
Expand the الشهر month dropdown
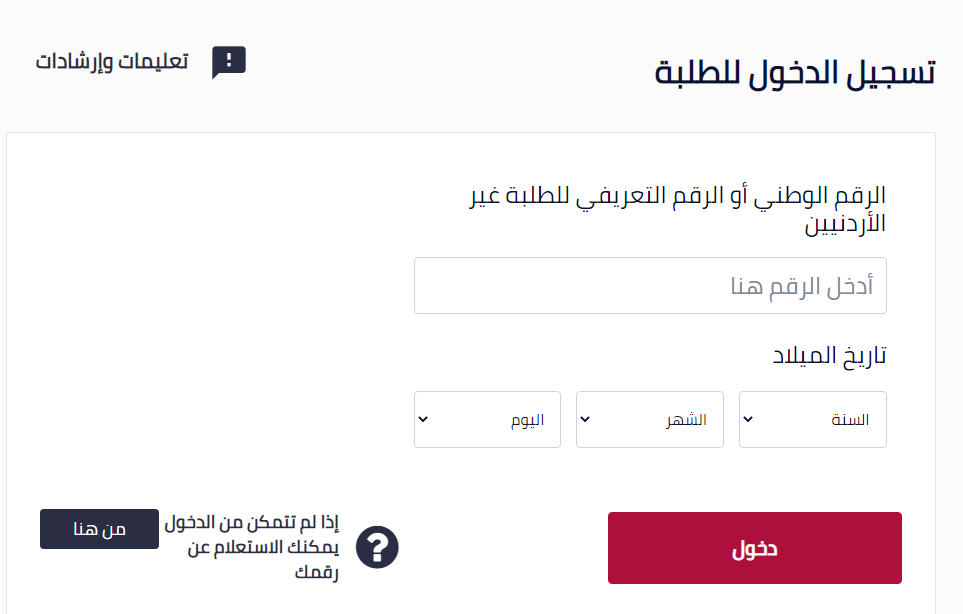tap(650, 419)
